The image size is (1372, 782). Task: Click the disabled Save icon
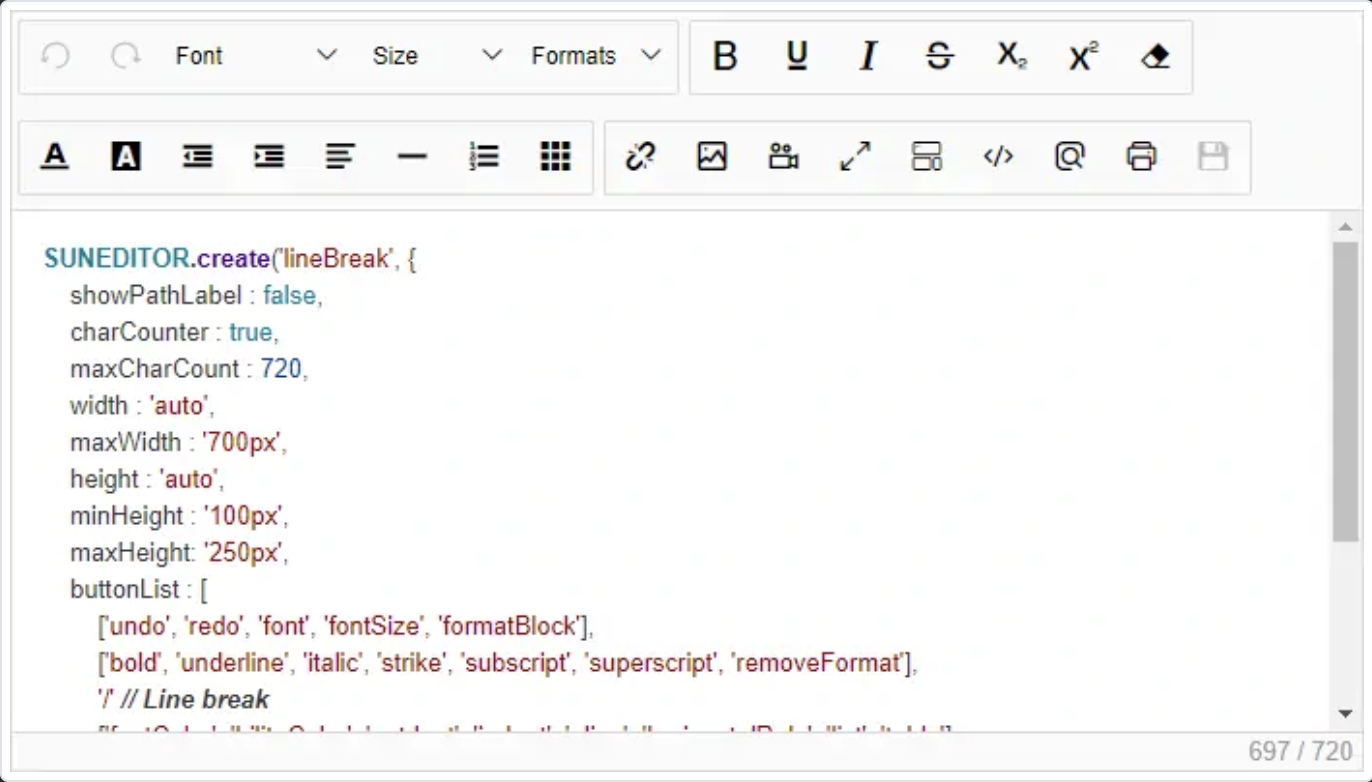[1213, 157]
